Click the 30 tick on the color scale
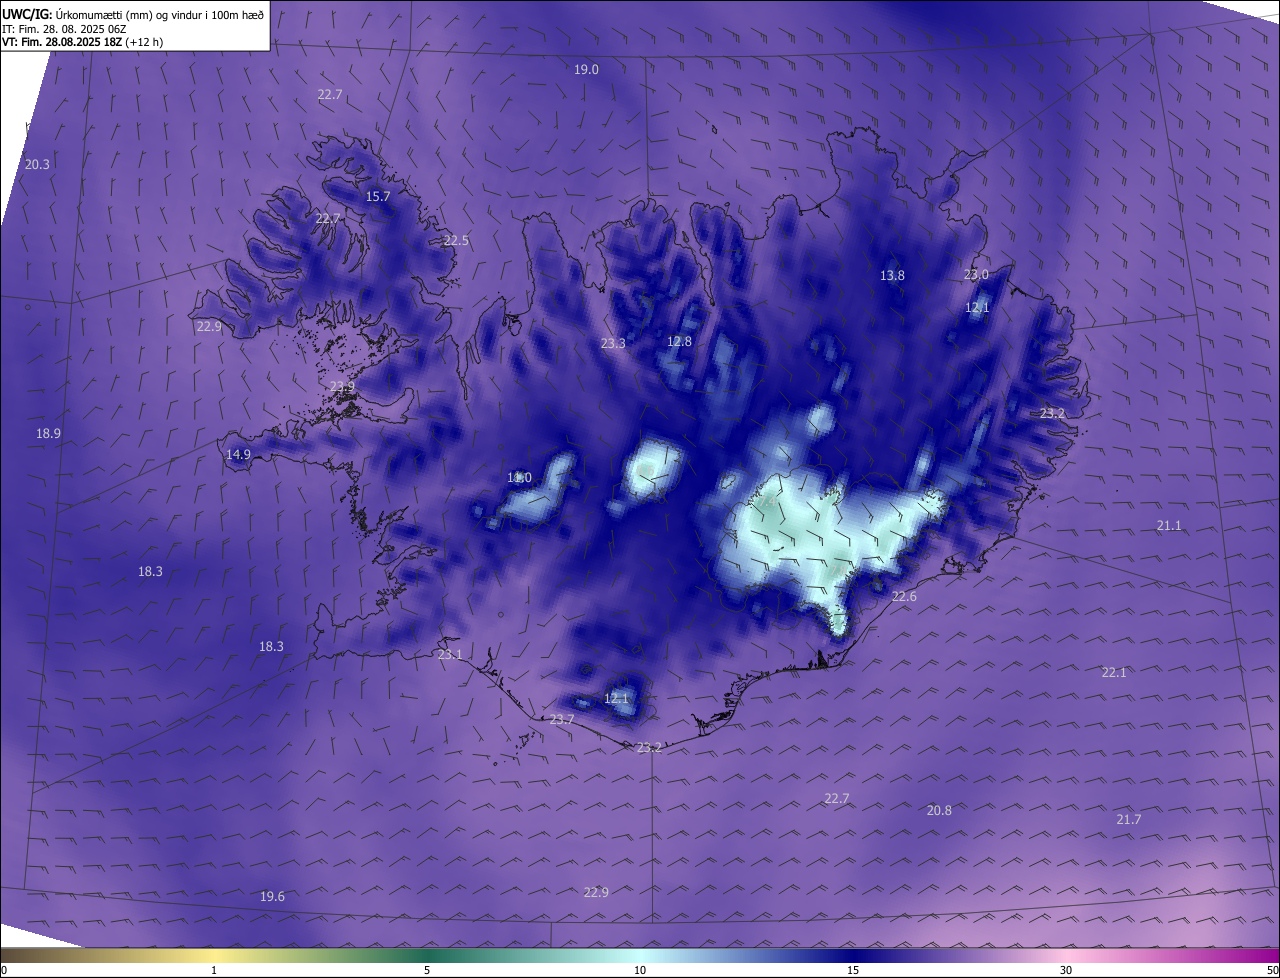1280x978 pixels. [x=1066, y=970]
